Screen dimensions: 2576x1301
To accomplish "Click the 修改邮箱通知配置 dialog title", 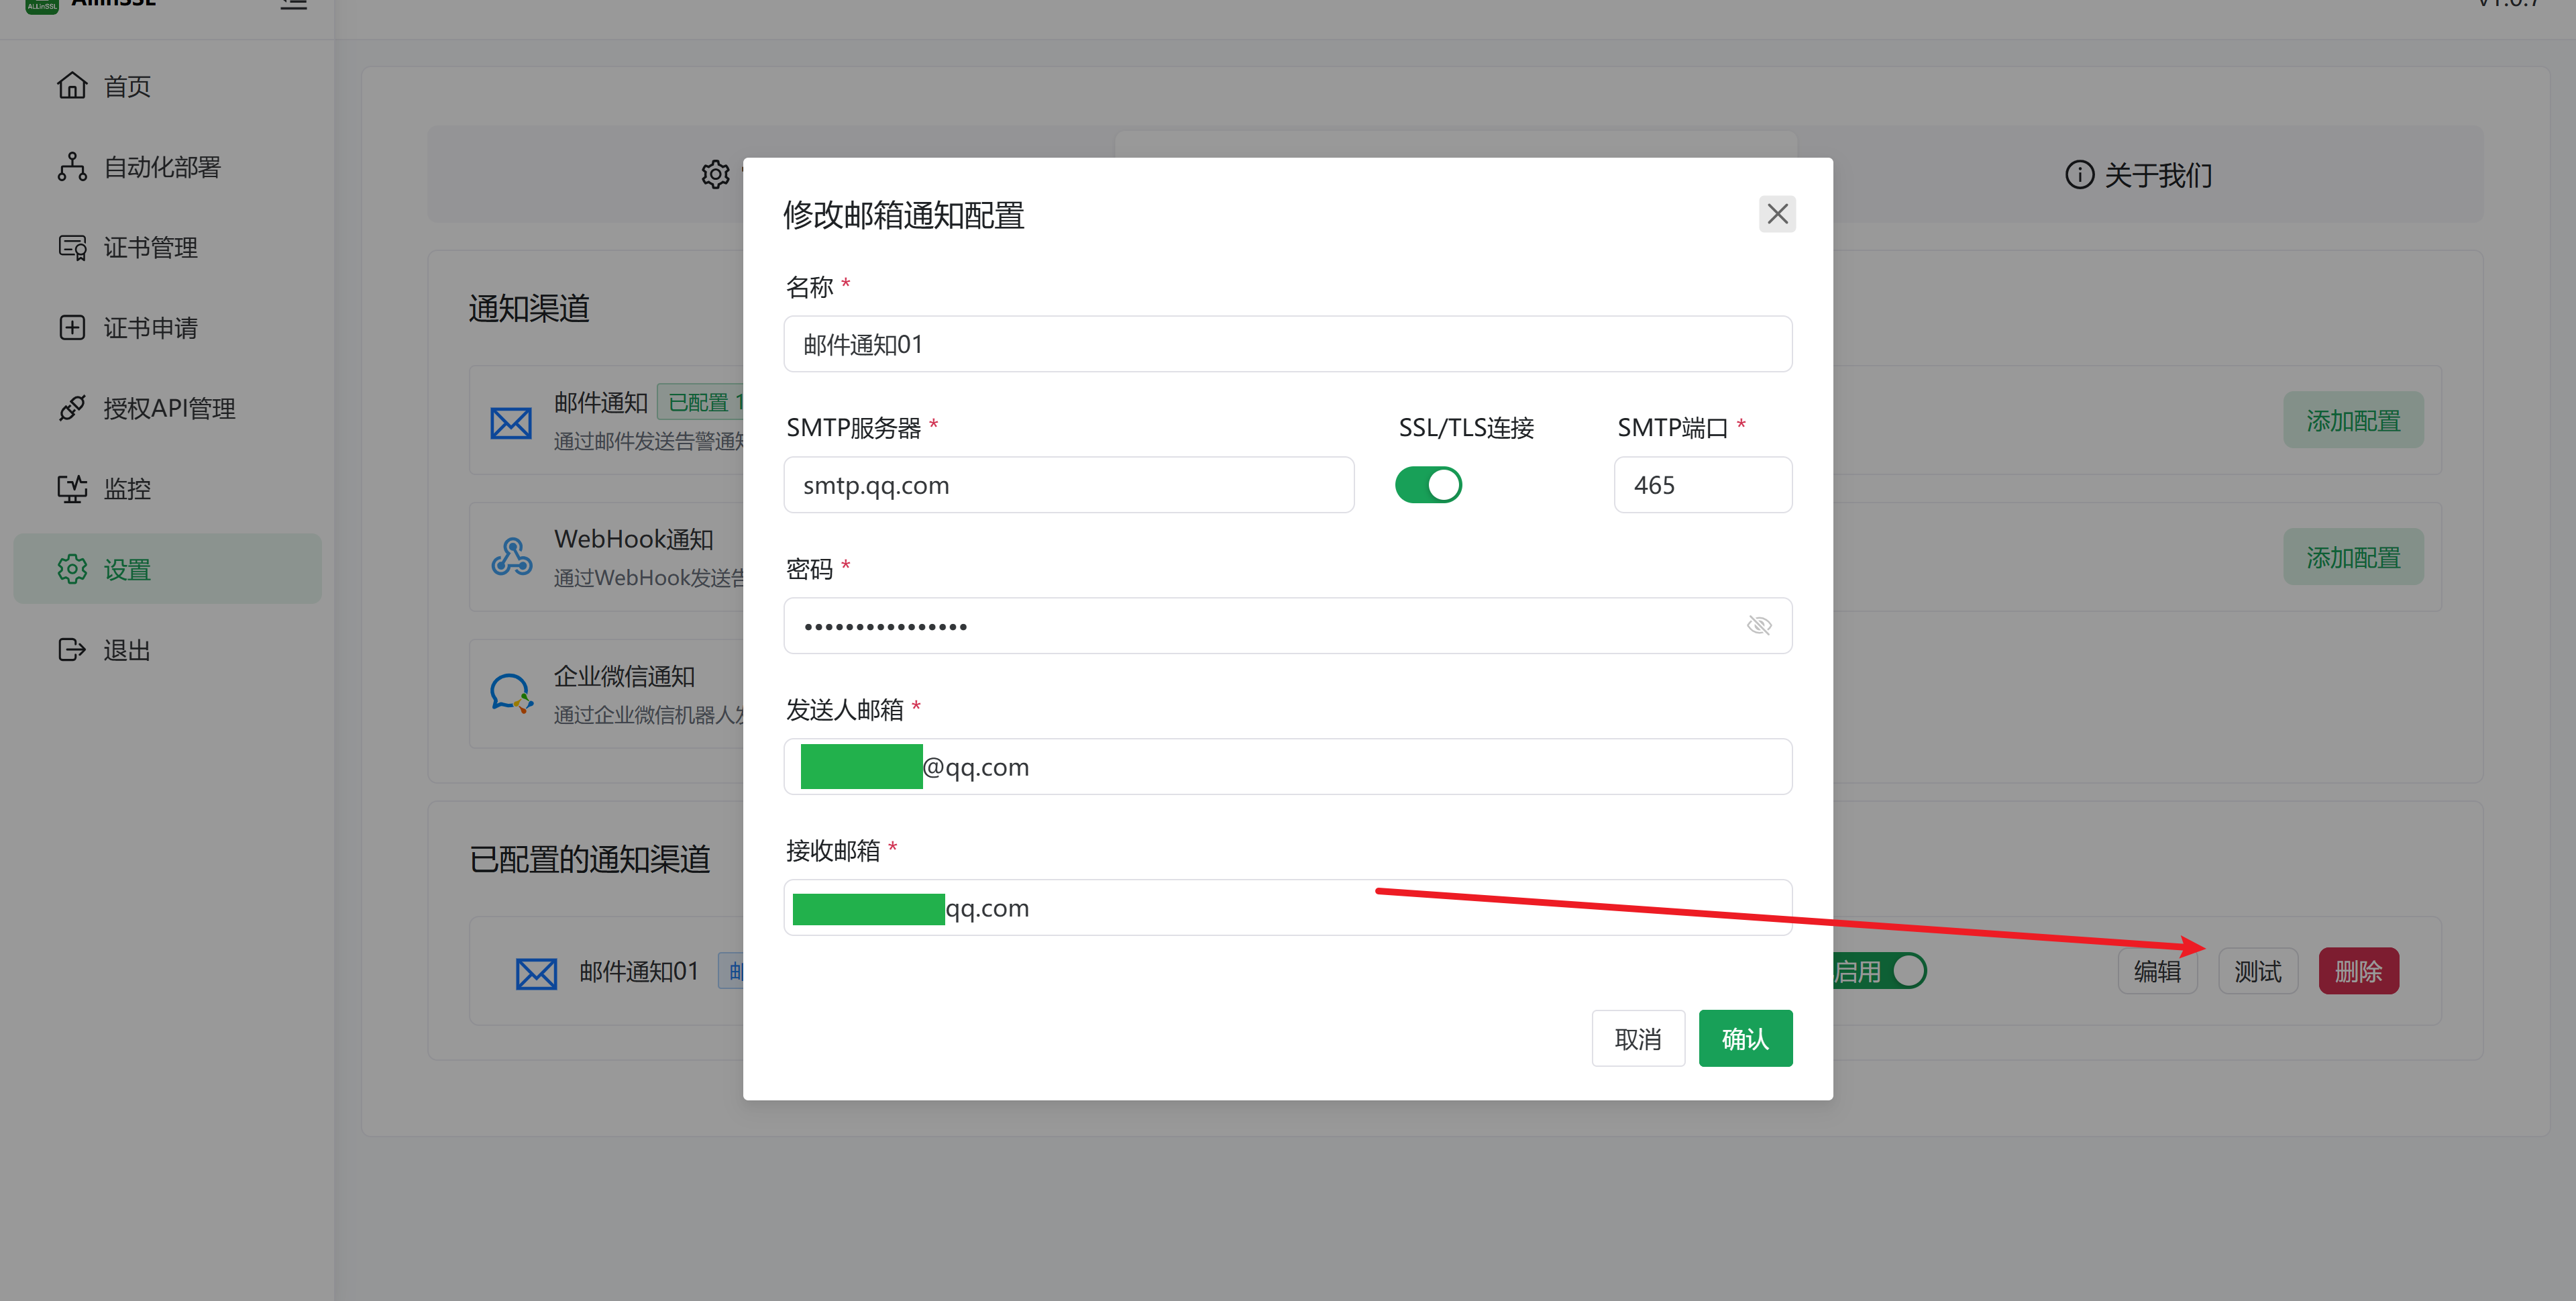I will (904, 215).
